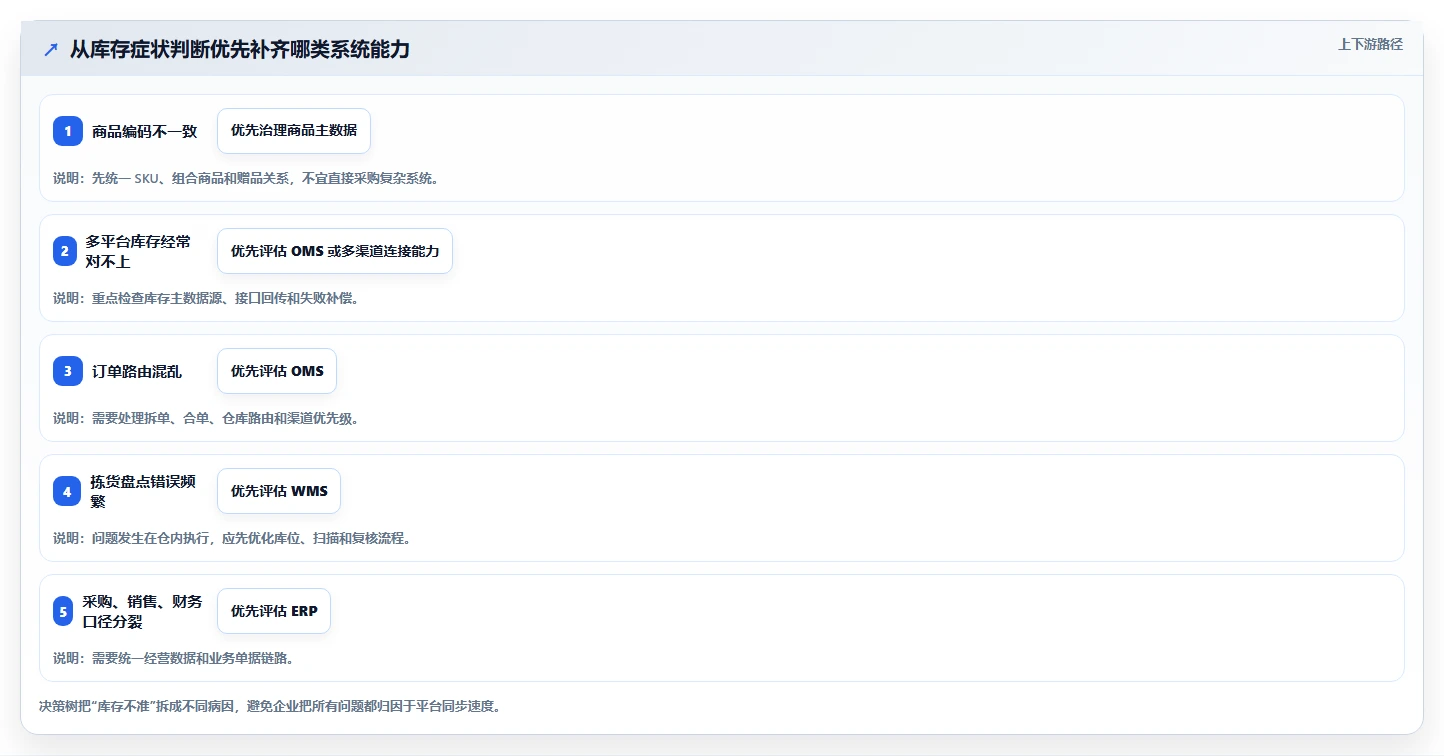Viewport: 1444px width, 756px height.
Task: Select step badge number 3
Action: point(68,371)
